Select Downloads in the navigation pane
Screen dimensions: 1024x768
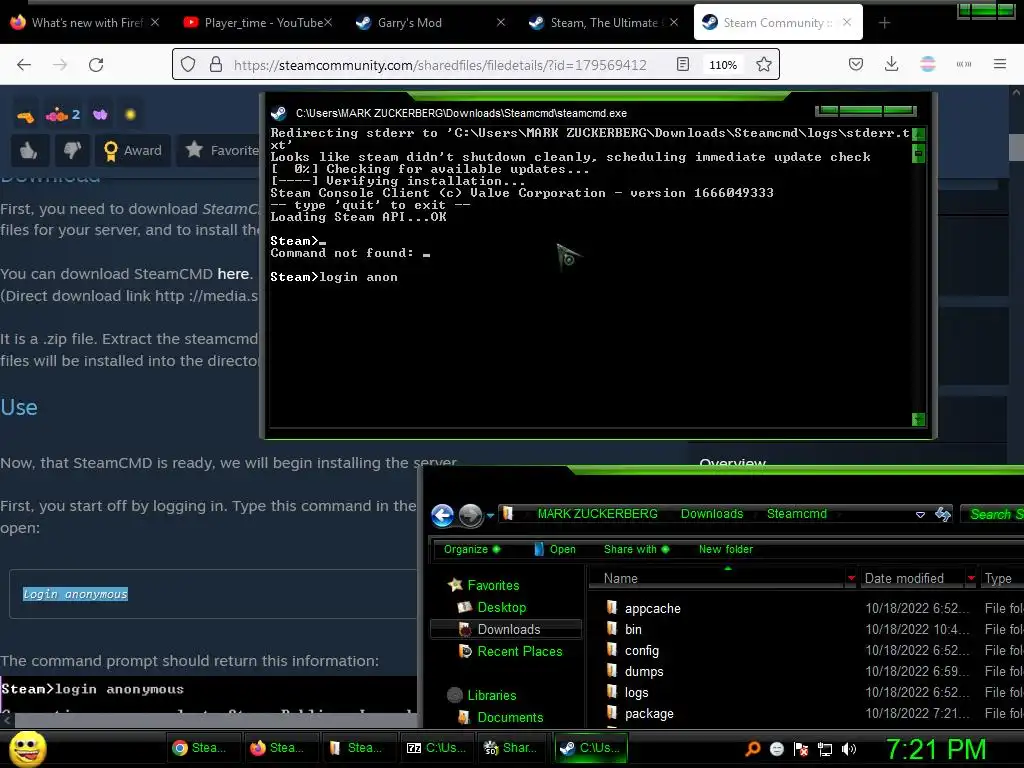point(505,629)
